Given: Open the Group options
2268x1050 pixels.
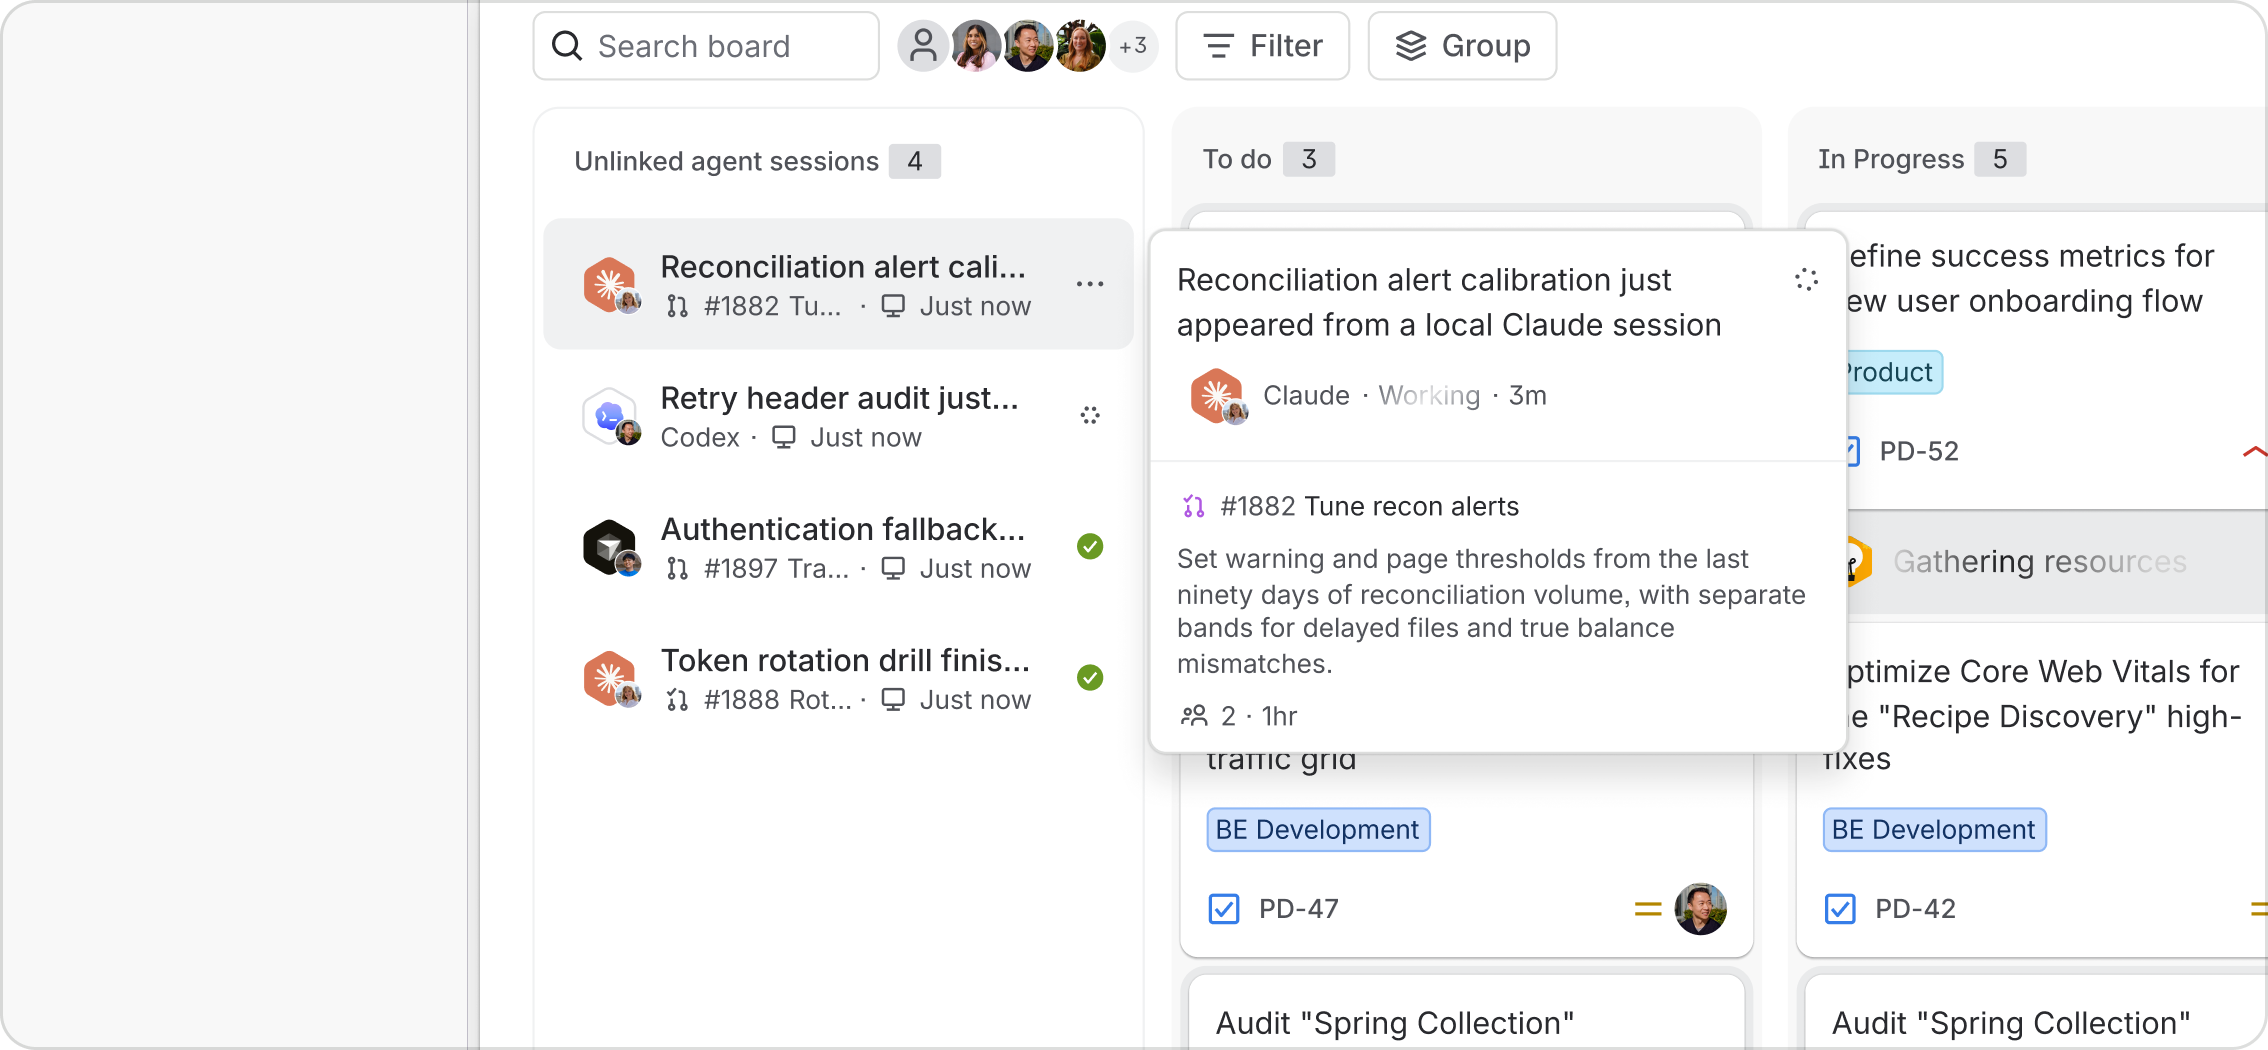Looking at the screenshot, I should tap(1462, 46).
